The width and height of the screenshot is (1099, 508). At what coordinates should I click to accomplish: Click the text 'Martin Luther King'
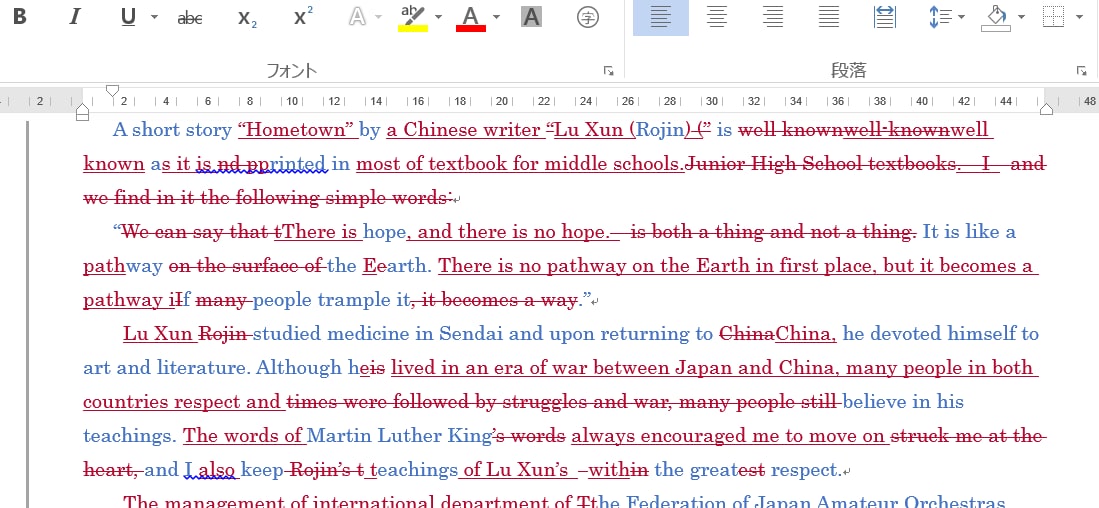399,436
